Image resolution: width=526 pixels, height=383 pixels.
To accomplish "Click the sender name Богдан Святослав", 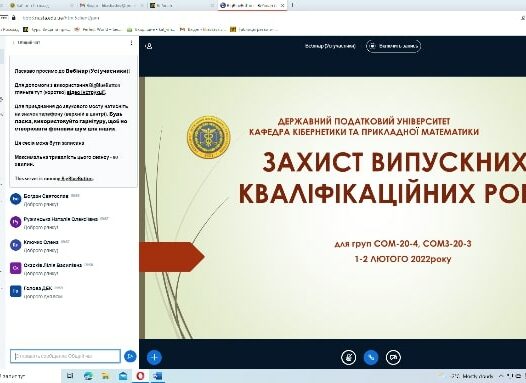I will click(46, 196).
